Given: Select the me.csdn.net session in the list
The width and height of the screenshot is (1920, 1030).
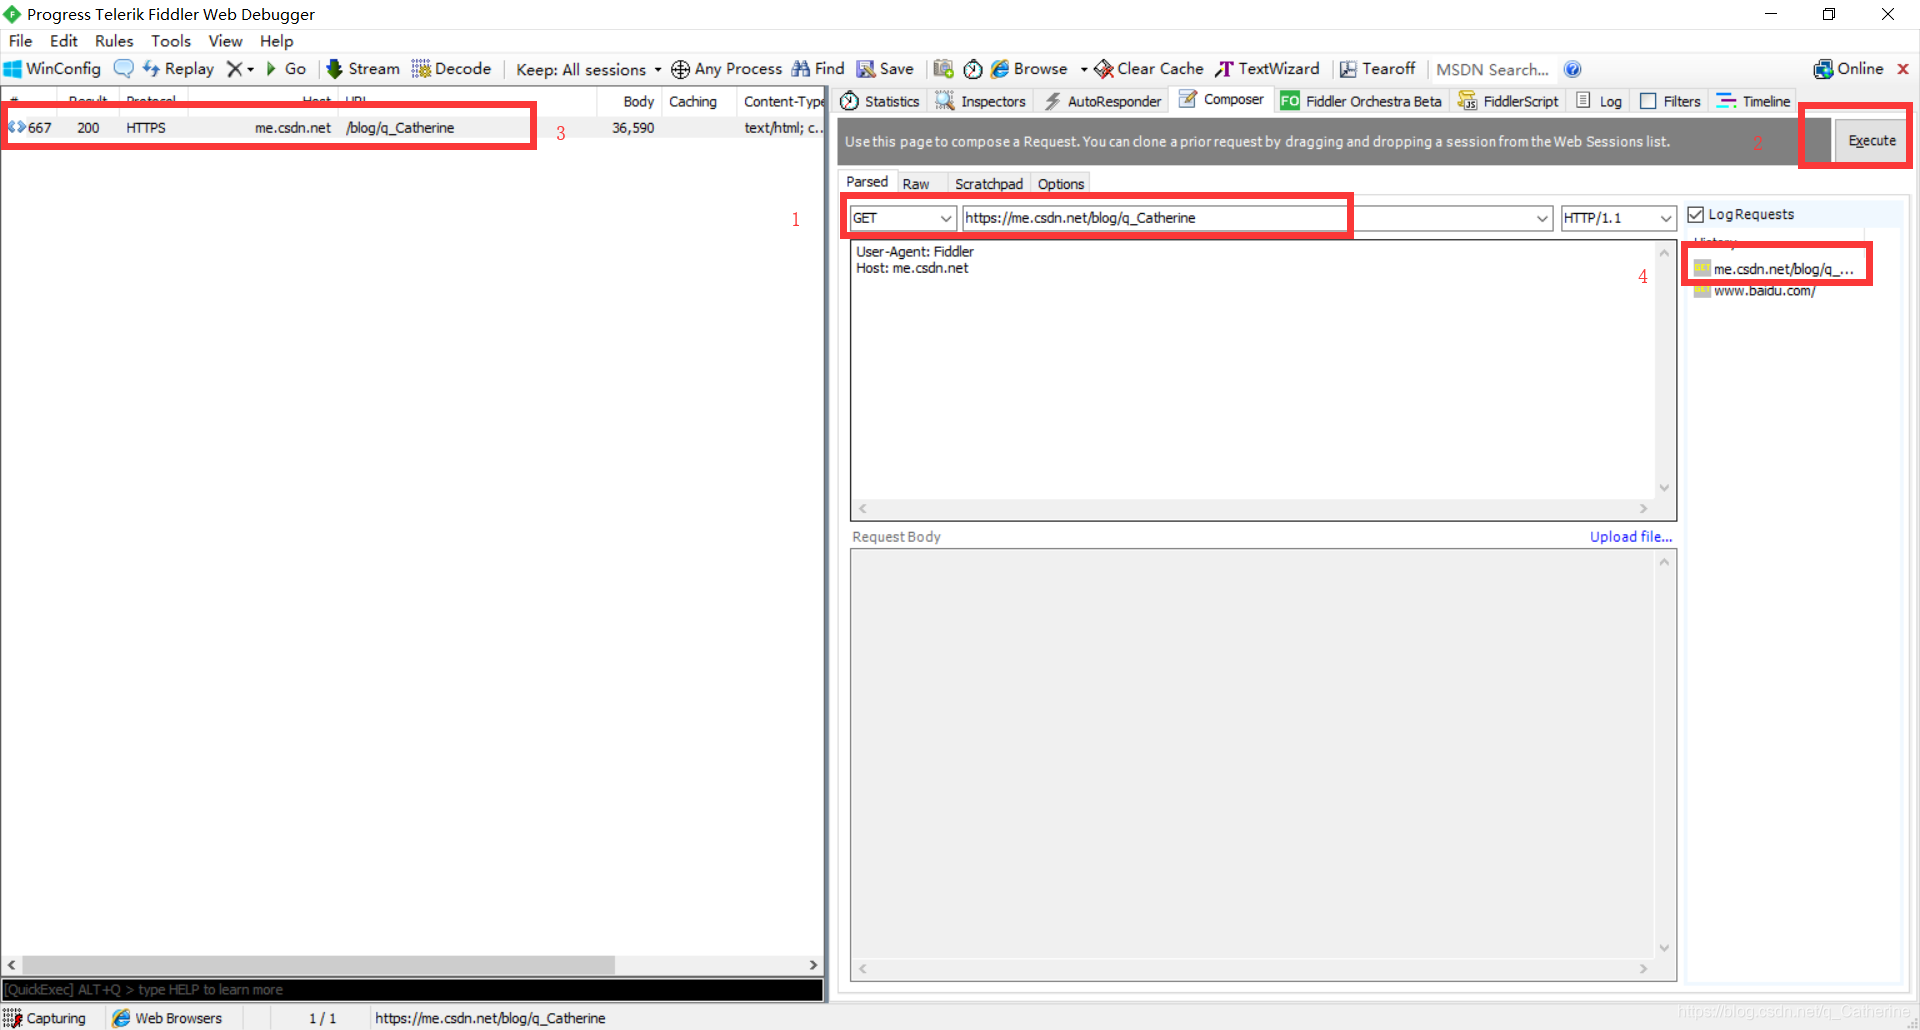Looking at the screenshot, I should pos(268,127).
